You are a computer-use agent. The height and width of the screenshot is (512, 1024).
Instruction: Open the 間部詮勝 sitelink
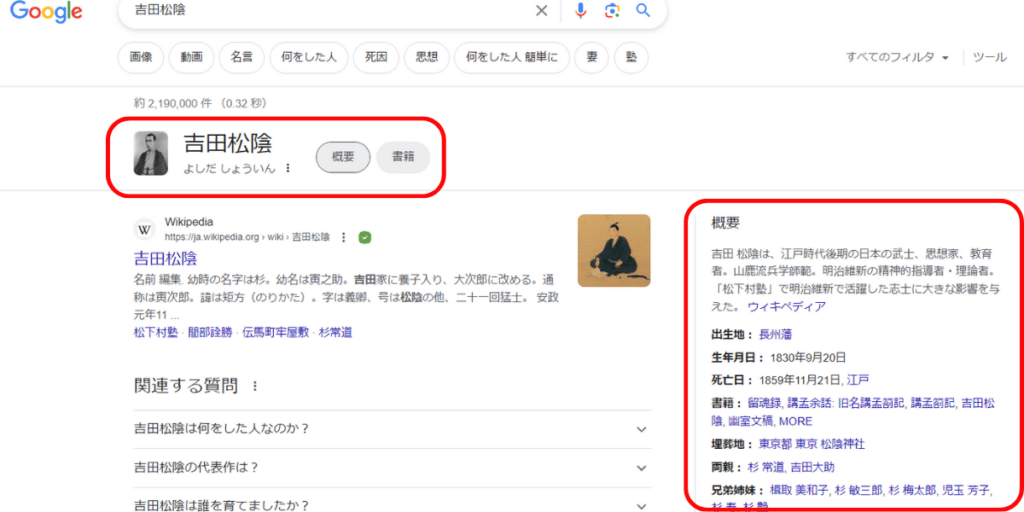point(210,332)
